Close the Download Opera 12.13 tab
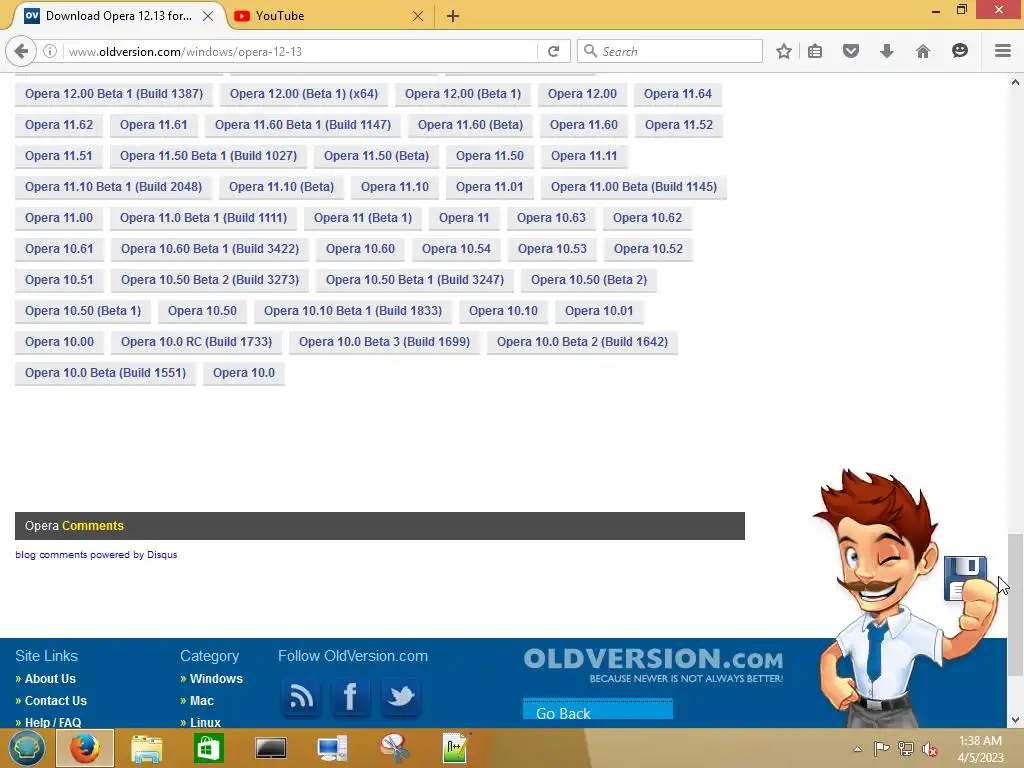The image size is (1024, 768). 208,16
